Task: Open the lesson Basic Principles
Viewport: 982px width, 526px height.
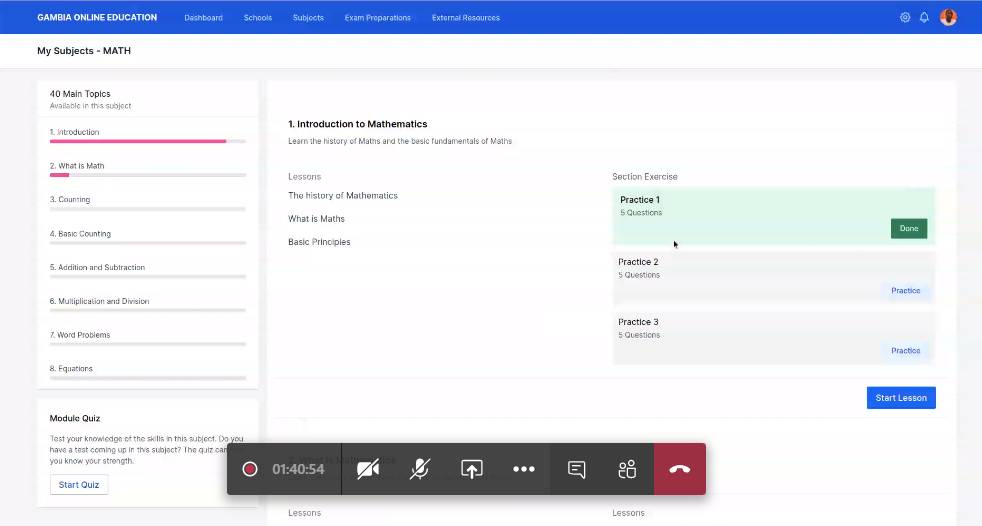Action: [x=319, y=242]
